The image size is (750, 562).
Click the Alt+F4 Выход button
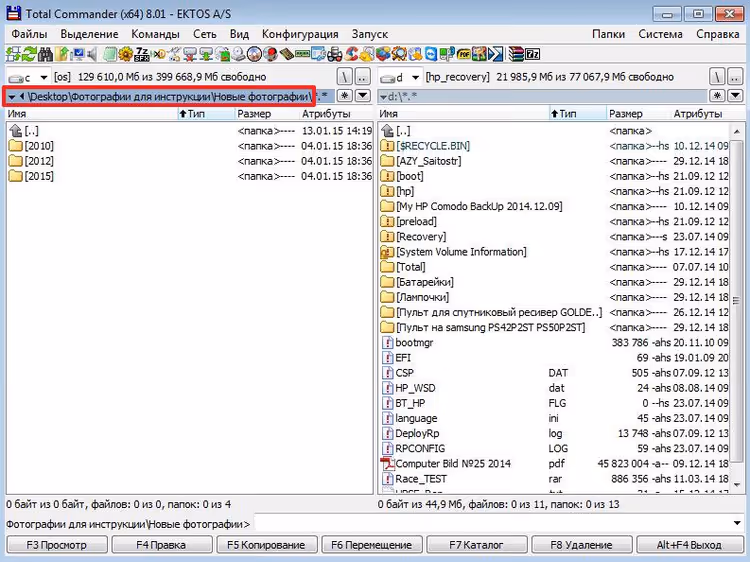(x=689, y=545)
